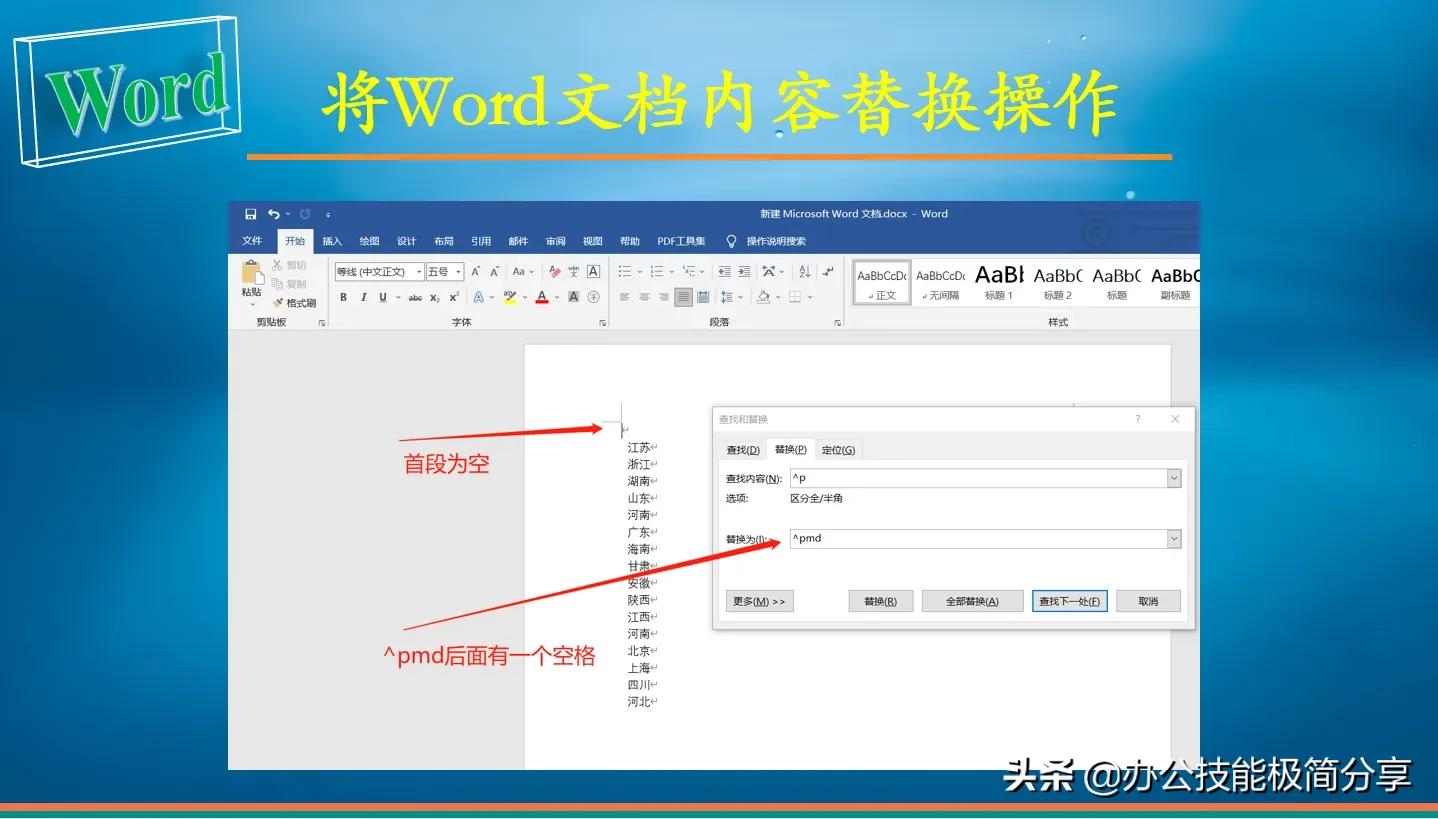Click the superscript x² icon
This screenshot has height=819, width=1438.
(x=454, y=297)
